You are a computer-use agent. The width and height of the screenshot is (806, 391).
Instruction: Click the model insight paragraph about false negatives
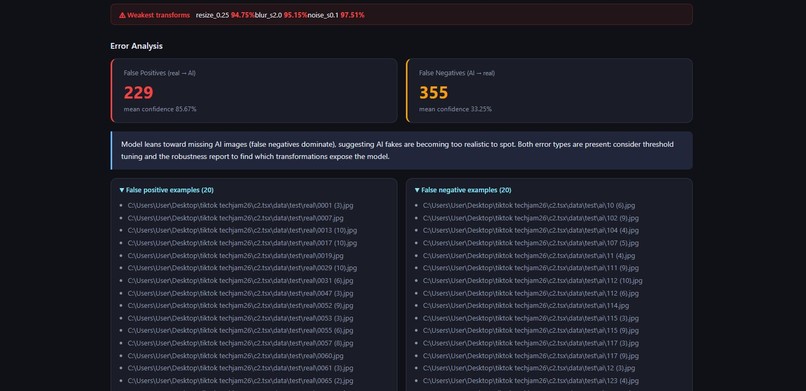click(397, 151)
